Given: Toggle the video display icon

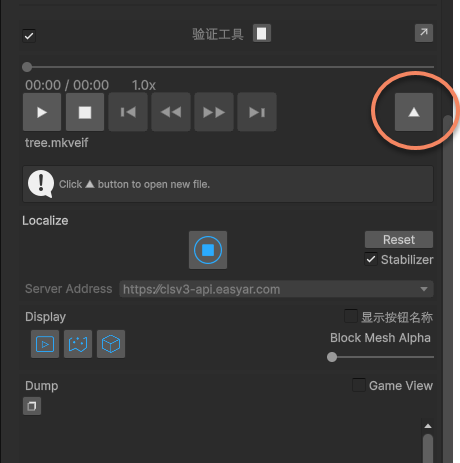Looking at the screenshot, I should (45, 344).
